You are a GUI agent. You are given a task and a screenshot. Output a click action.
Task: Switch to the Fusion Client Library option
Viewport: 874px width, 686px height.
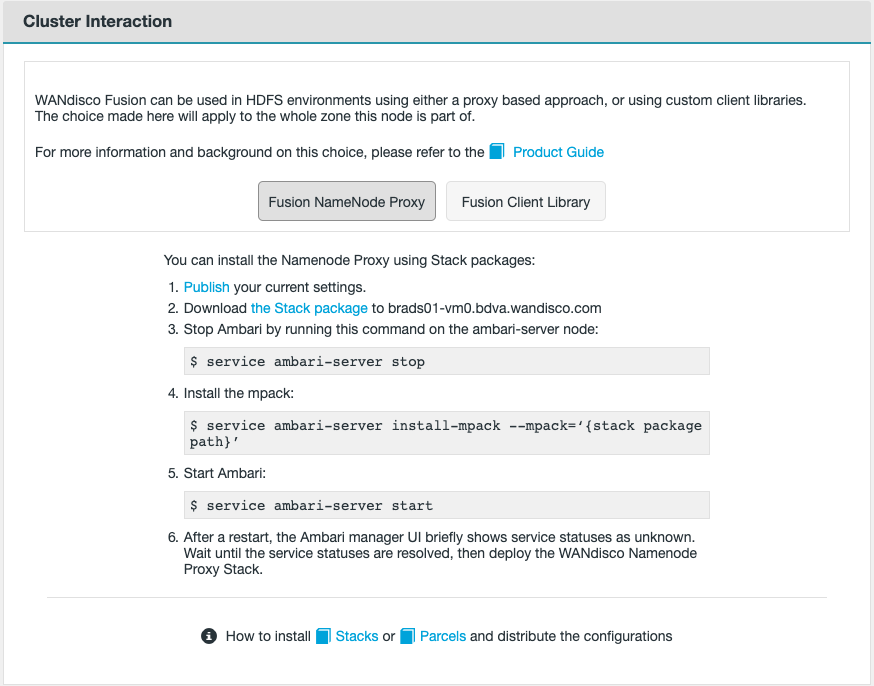[525, 202]
